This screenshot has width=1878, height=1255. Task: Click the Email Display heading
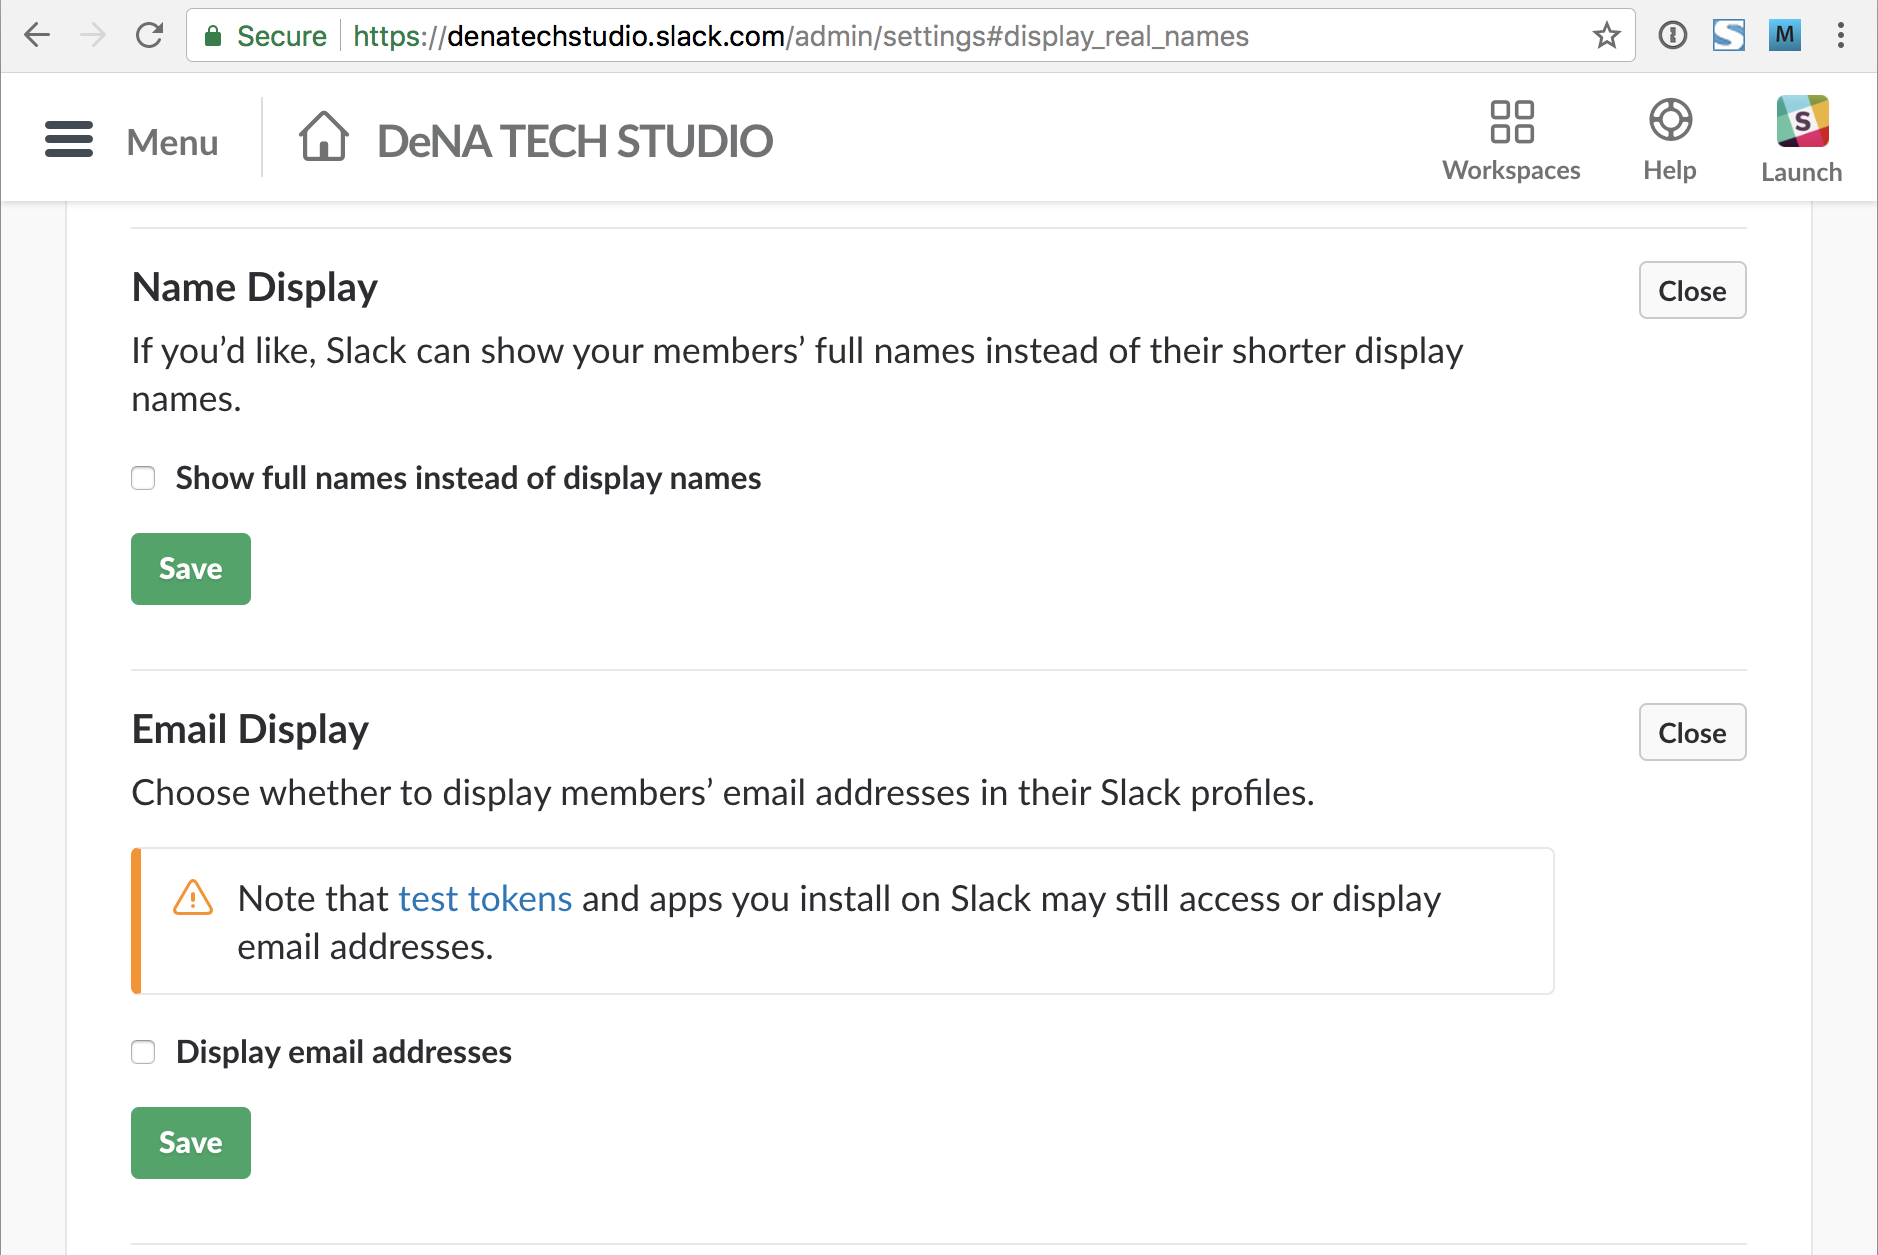[250, 730]
